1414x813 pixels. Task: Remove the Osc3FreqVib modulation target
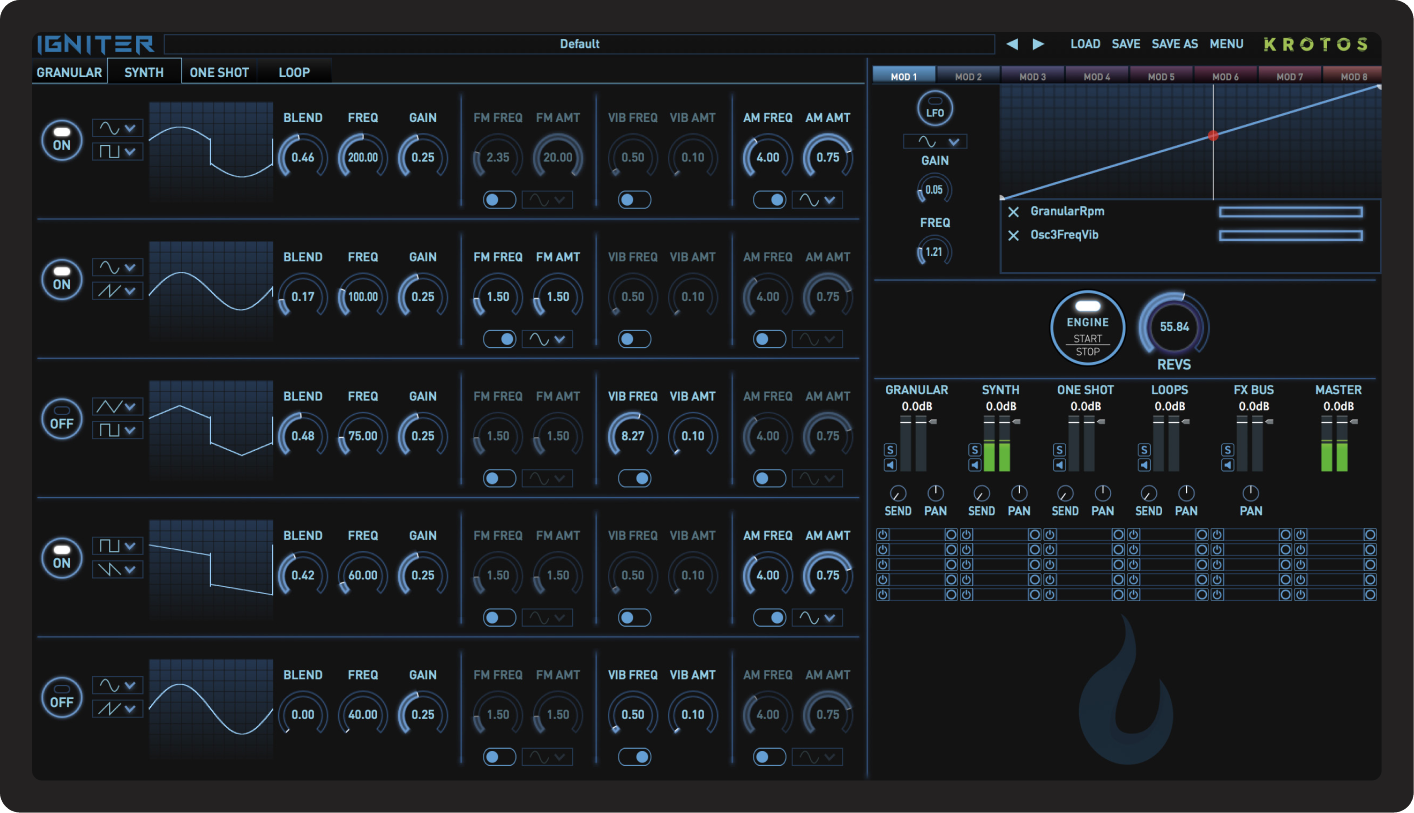coord(1014,236)
